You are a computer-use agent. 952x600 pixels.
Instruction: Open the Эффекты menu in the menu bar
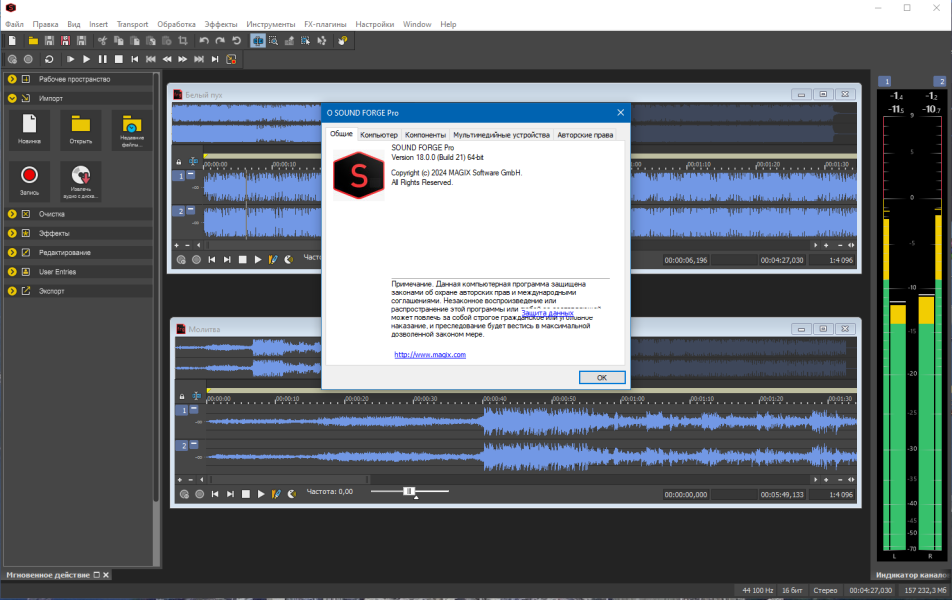tap(221, 24)
